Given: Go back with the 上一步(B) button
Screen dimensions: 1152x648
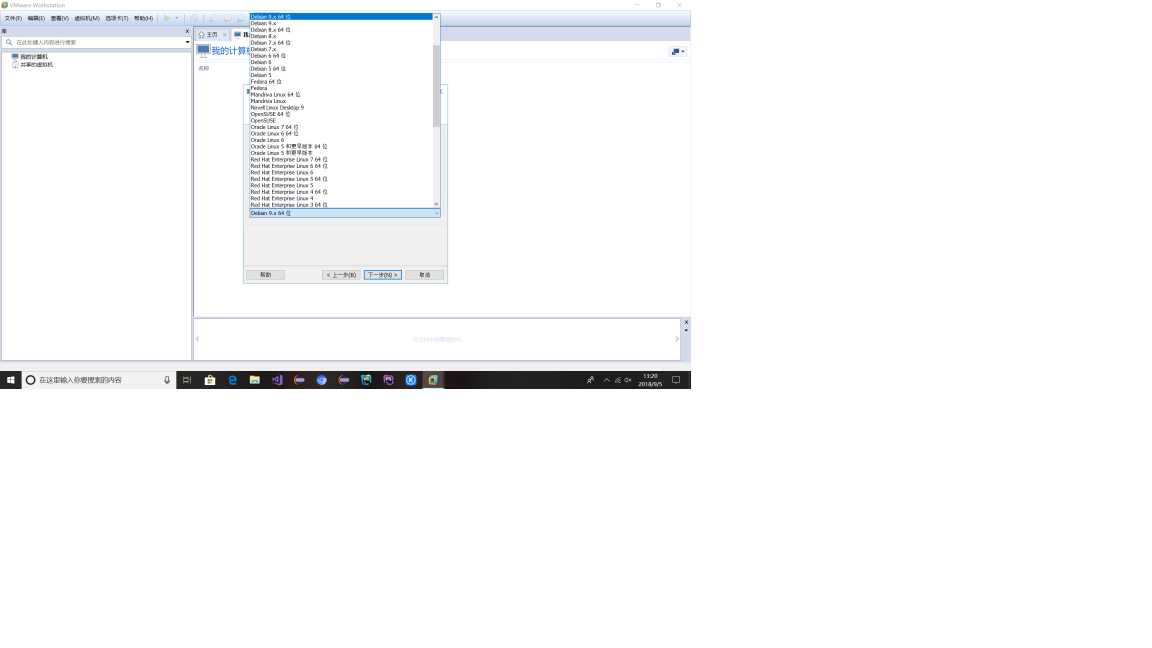Looking at the screenshot, I should click(x=341, y=275).
